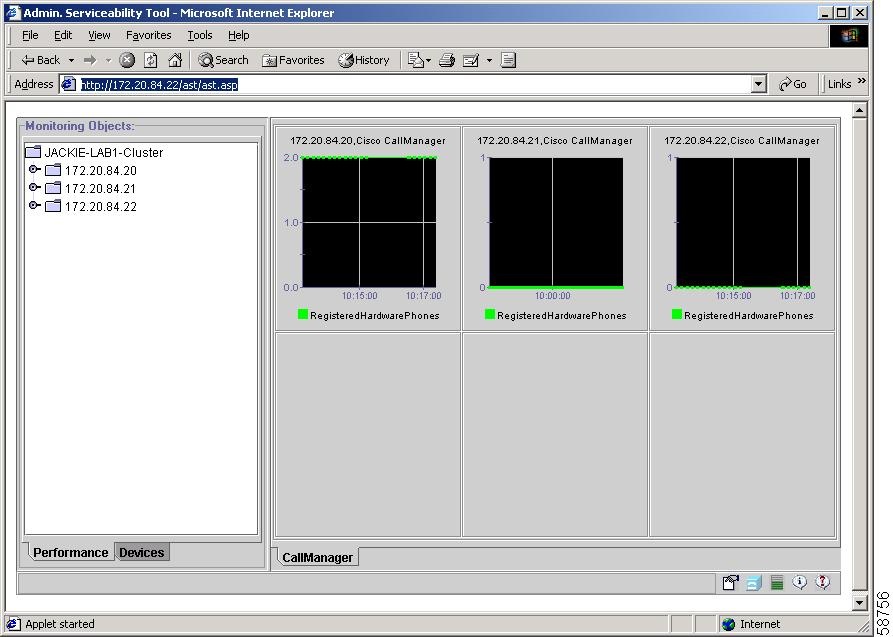
Task: Stop the page loading
Action: point(127,60)
